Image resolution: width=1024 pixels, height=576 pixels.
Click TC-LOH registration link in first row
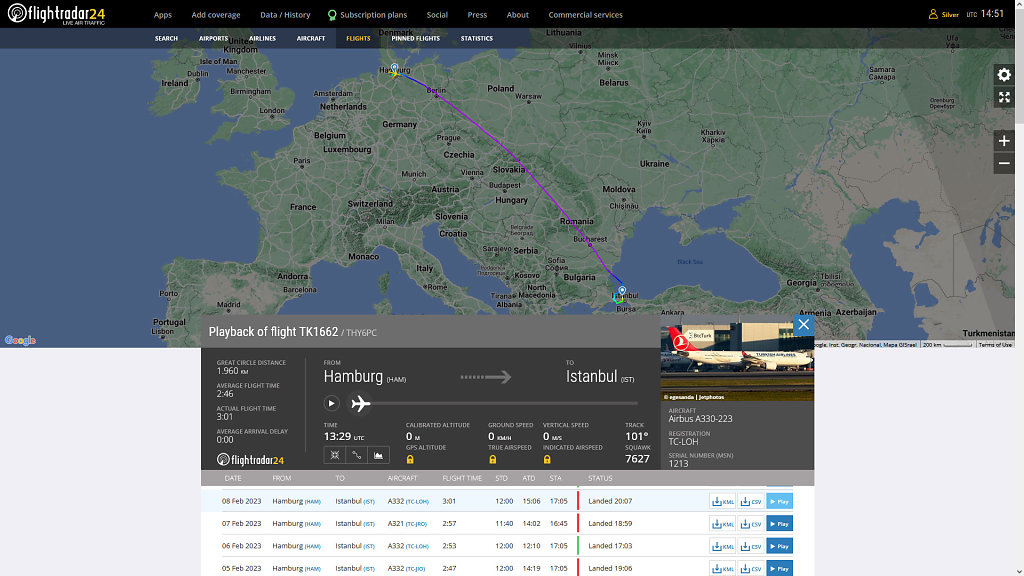(x=418, y=501)
